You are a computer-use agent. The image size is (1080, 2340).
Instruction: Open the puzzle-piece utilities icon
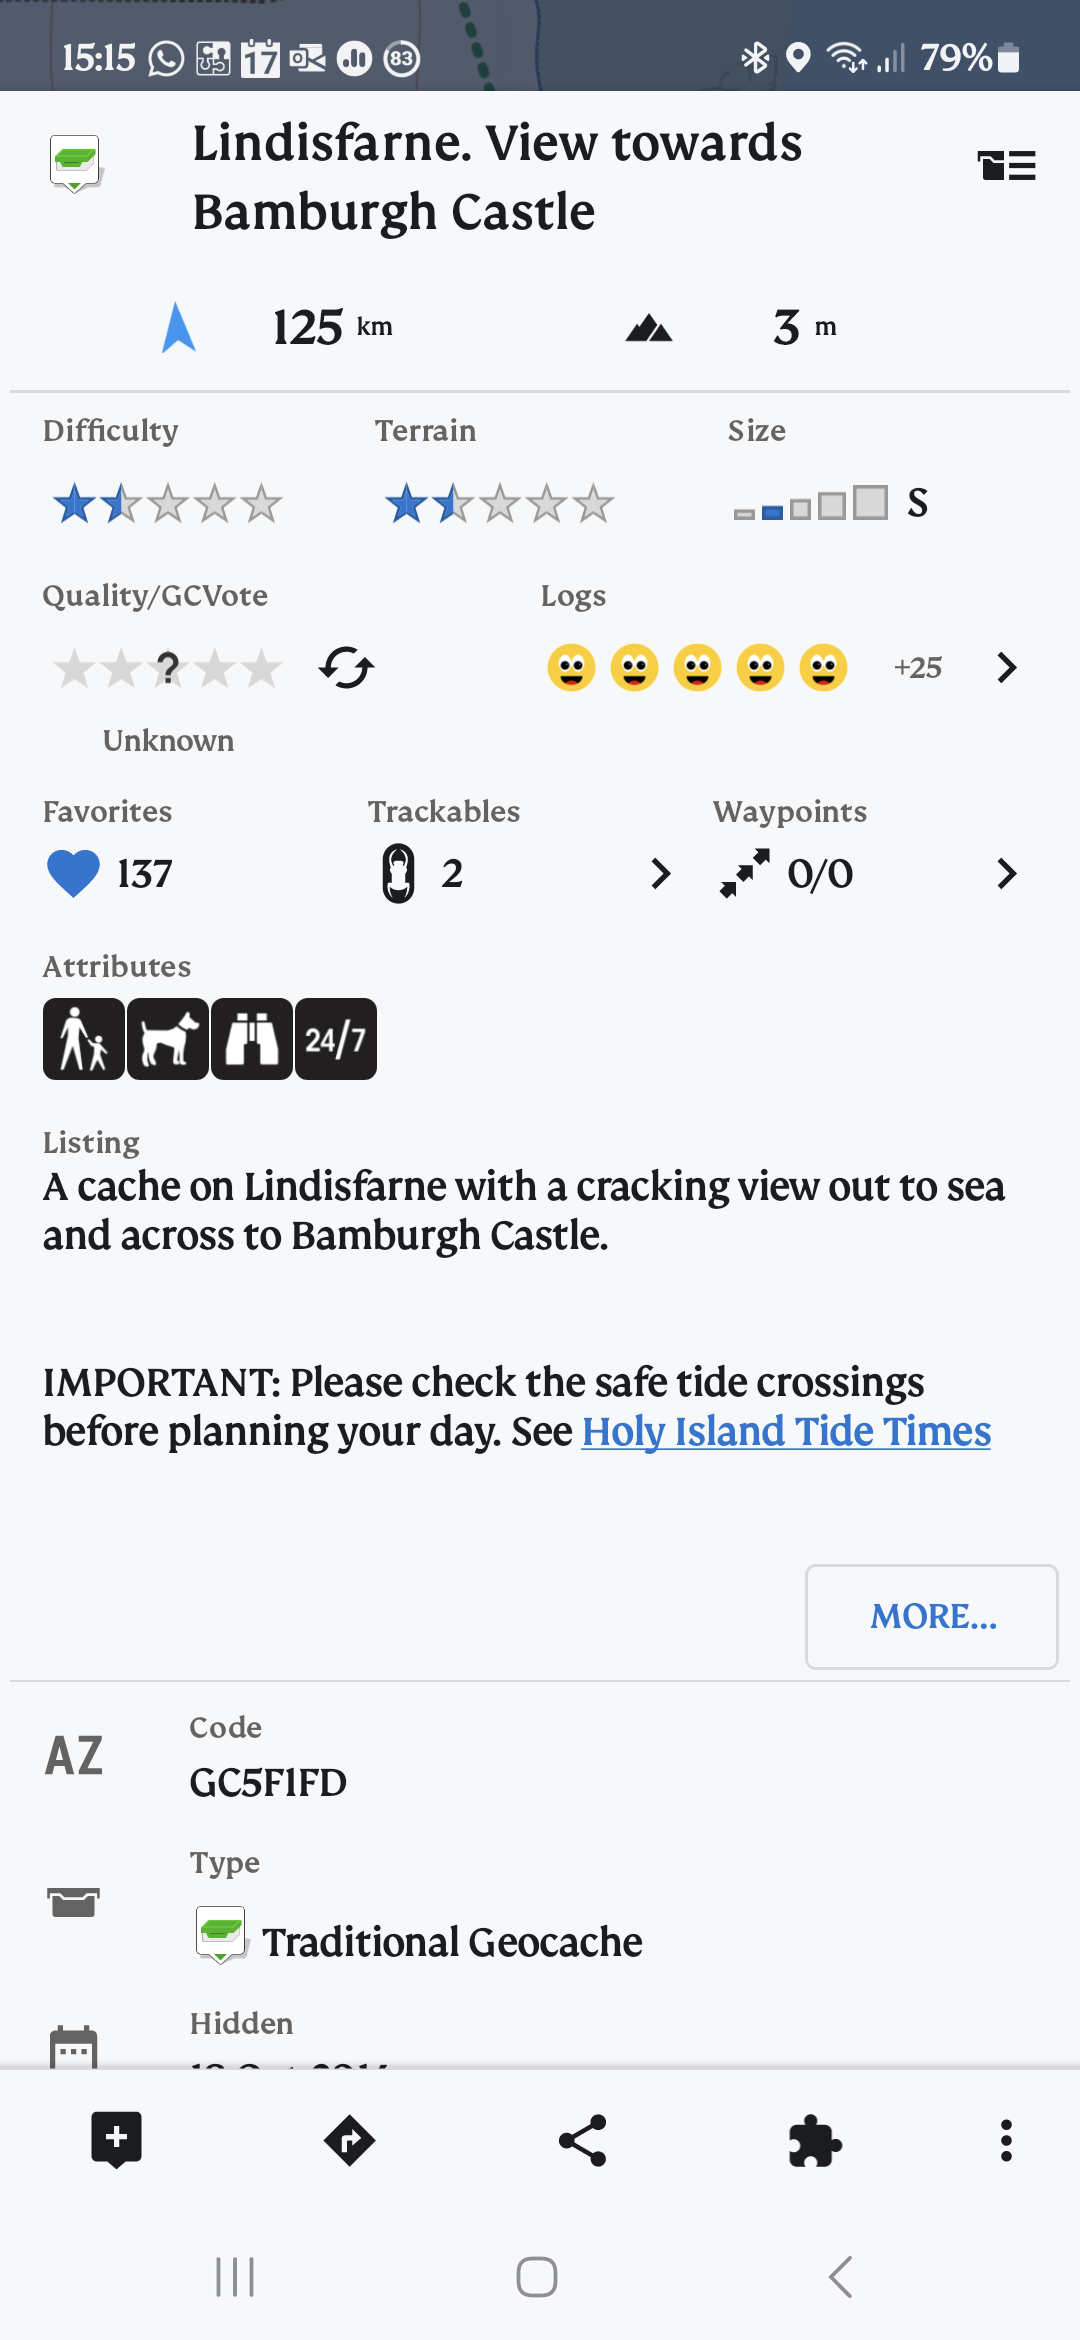pos(814,2141)
